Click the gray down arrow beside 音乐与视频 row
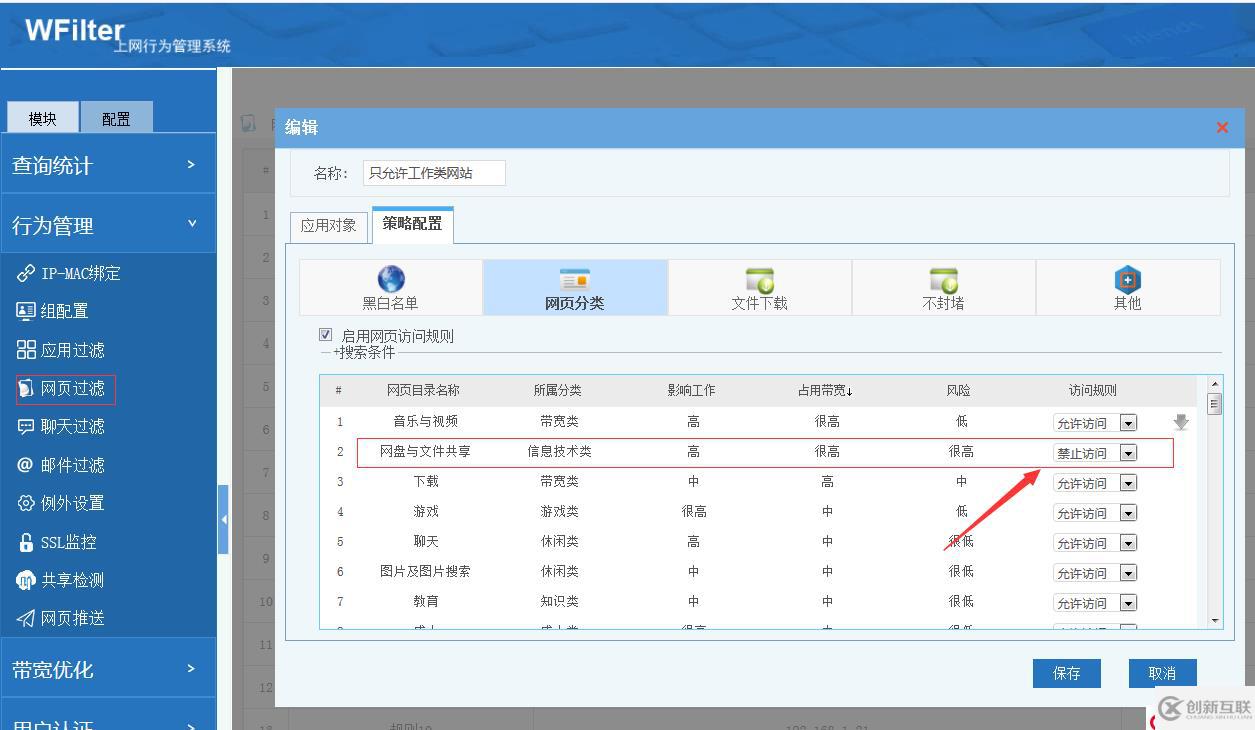Image resolution: width=1255 pixels, height=730 pixels. tap(1181, 422)
